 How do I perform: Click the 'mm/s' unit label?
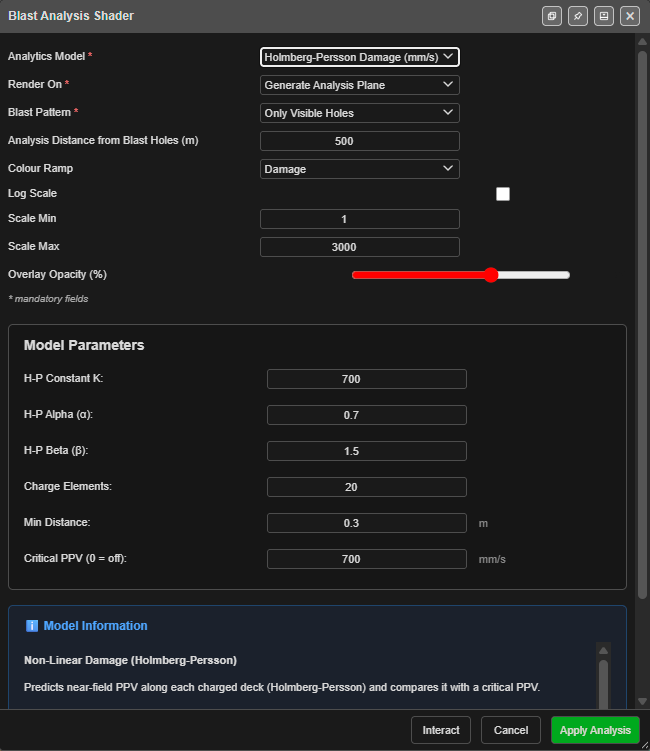tap(492, 559)
